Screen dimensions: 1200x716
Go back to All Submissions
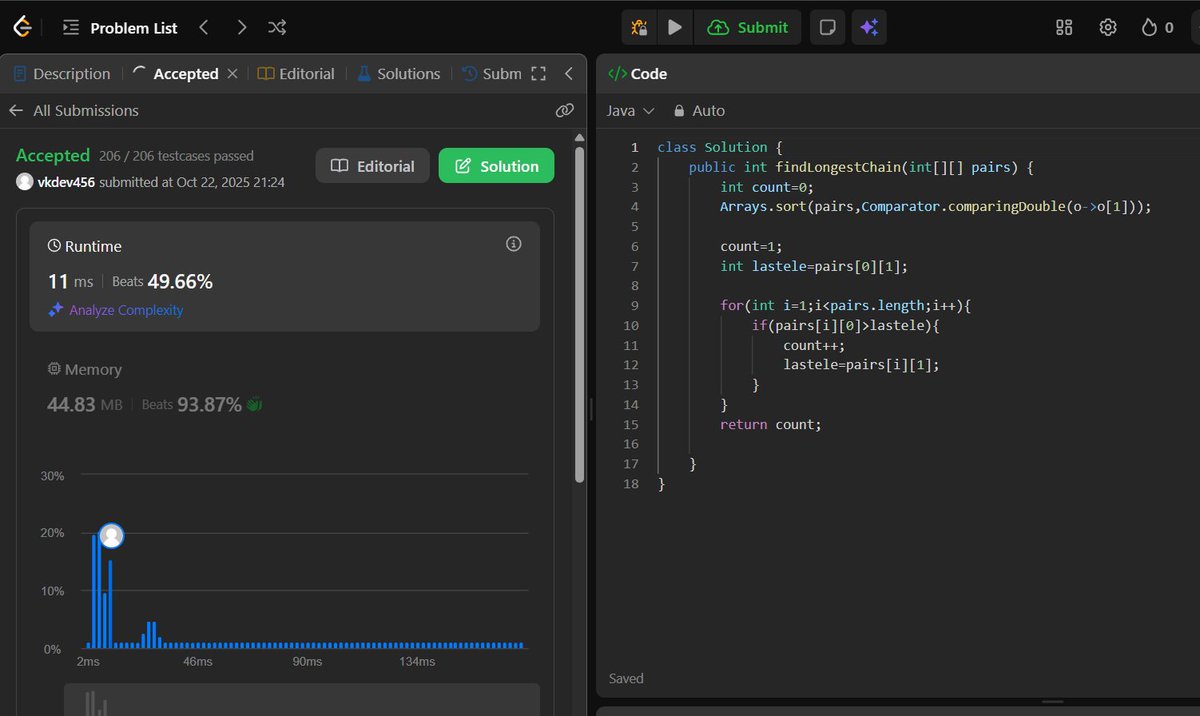(74, 111)
